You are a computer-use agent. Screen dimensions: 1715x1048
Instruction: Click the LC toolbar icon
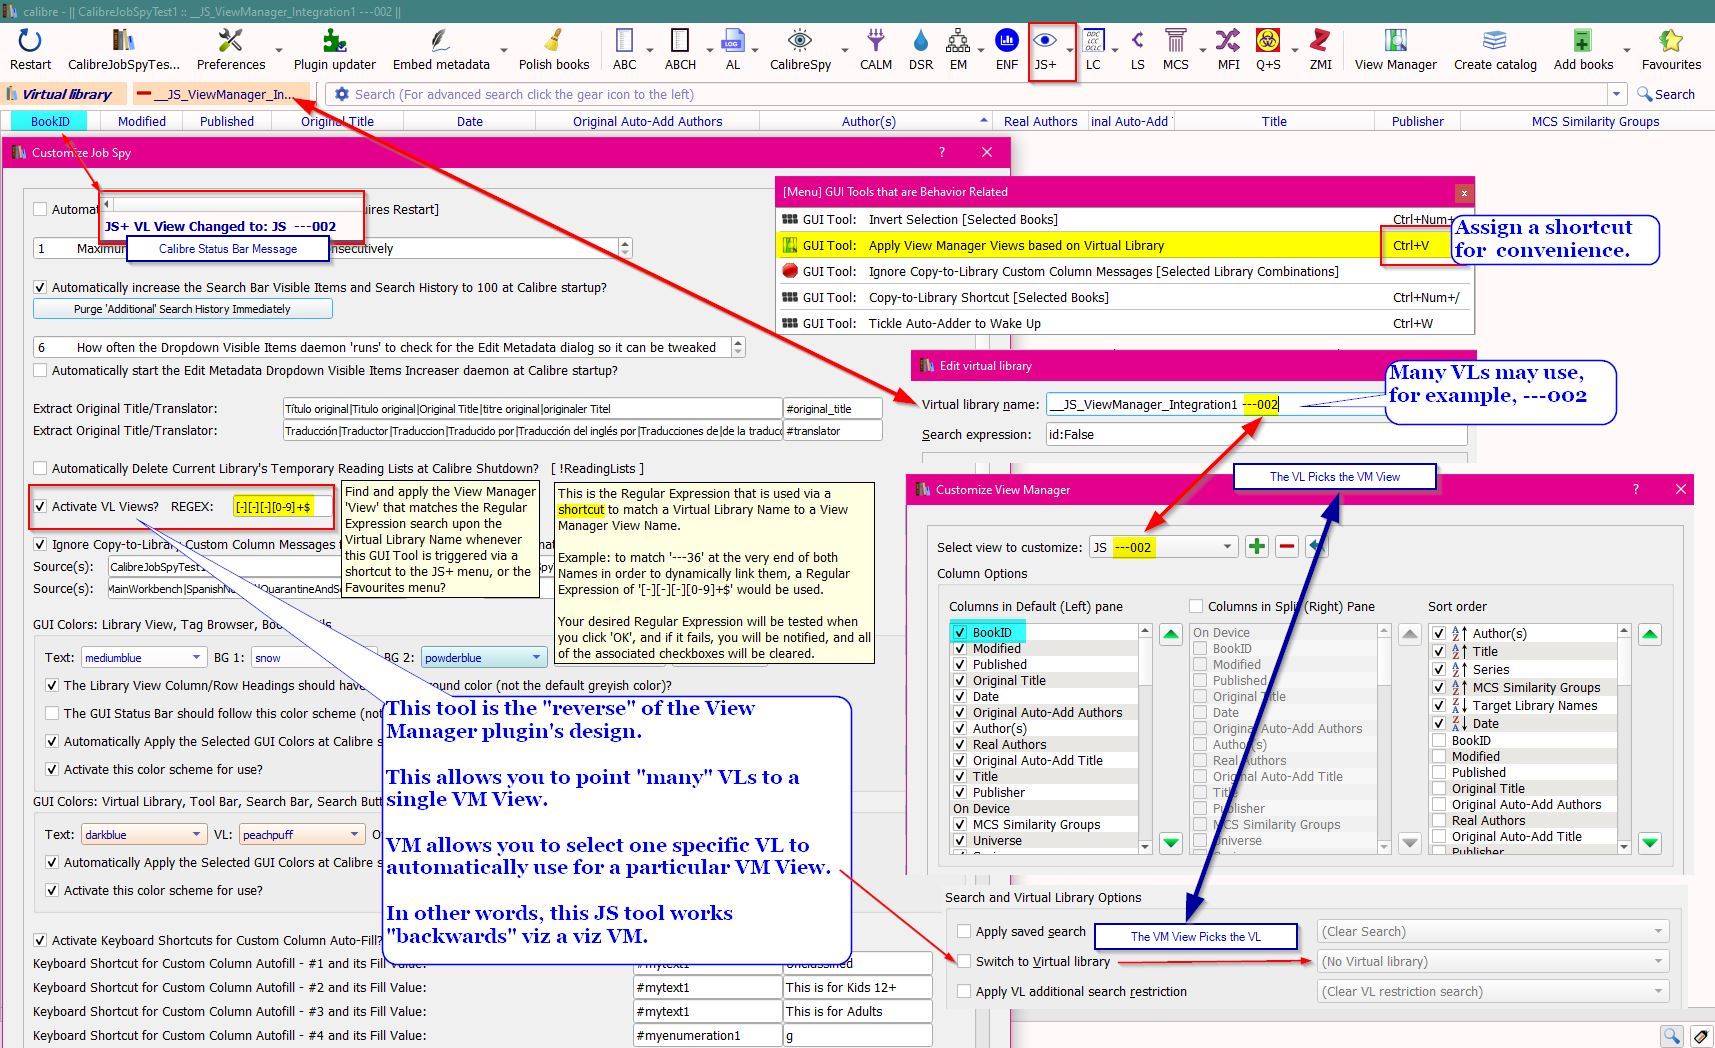(1093, 50)
